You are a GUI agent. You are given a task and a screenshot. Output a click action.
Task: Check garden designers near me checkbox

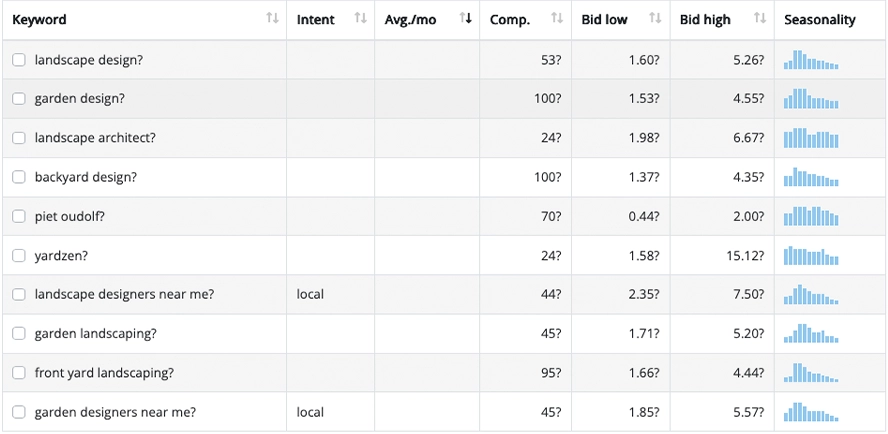pyautogui.click(x=19, y=412)
